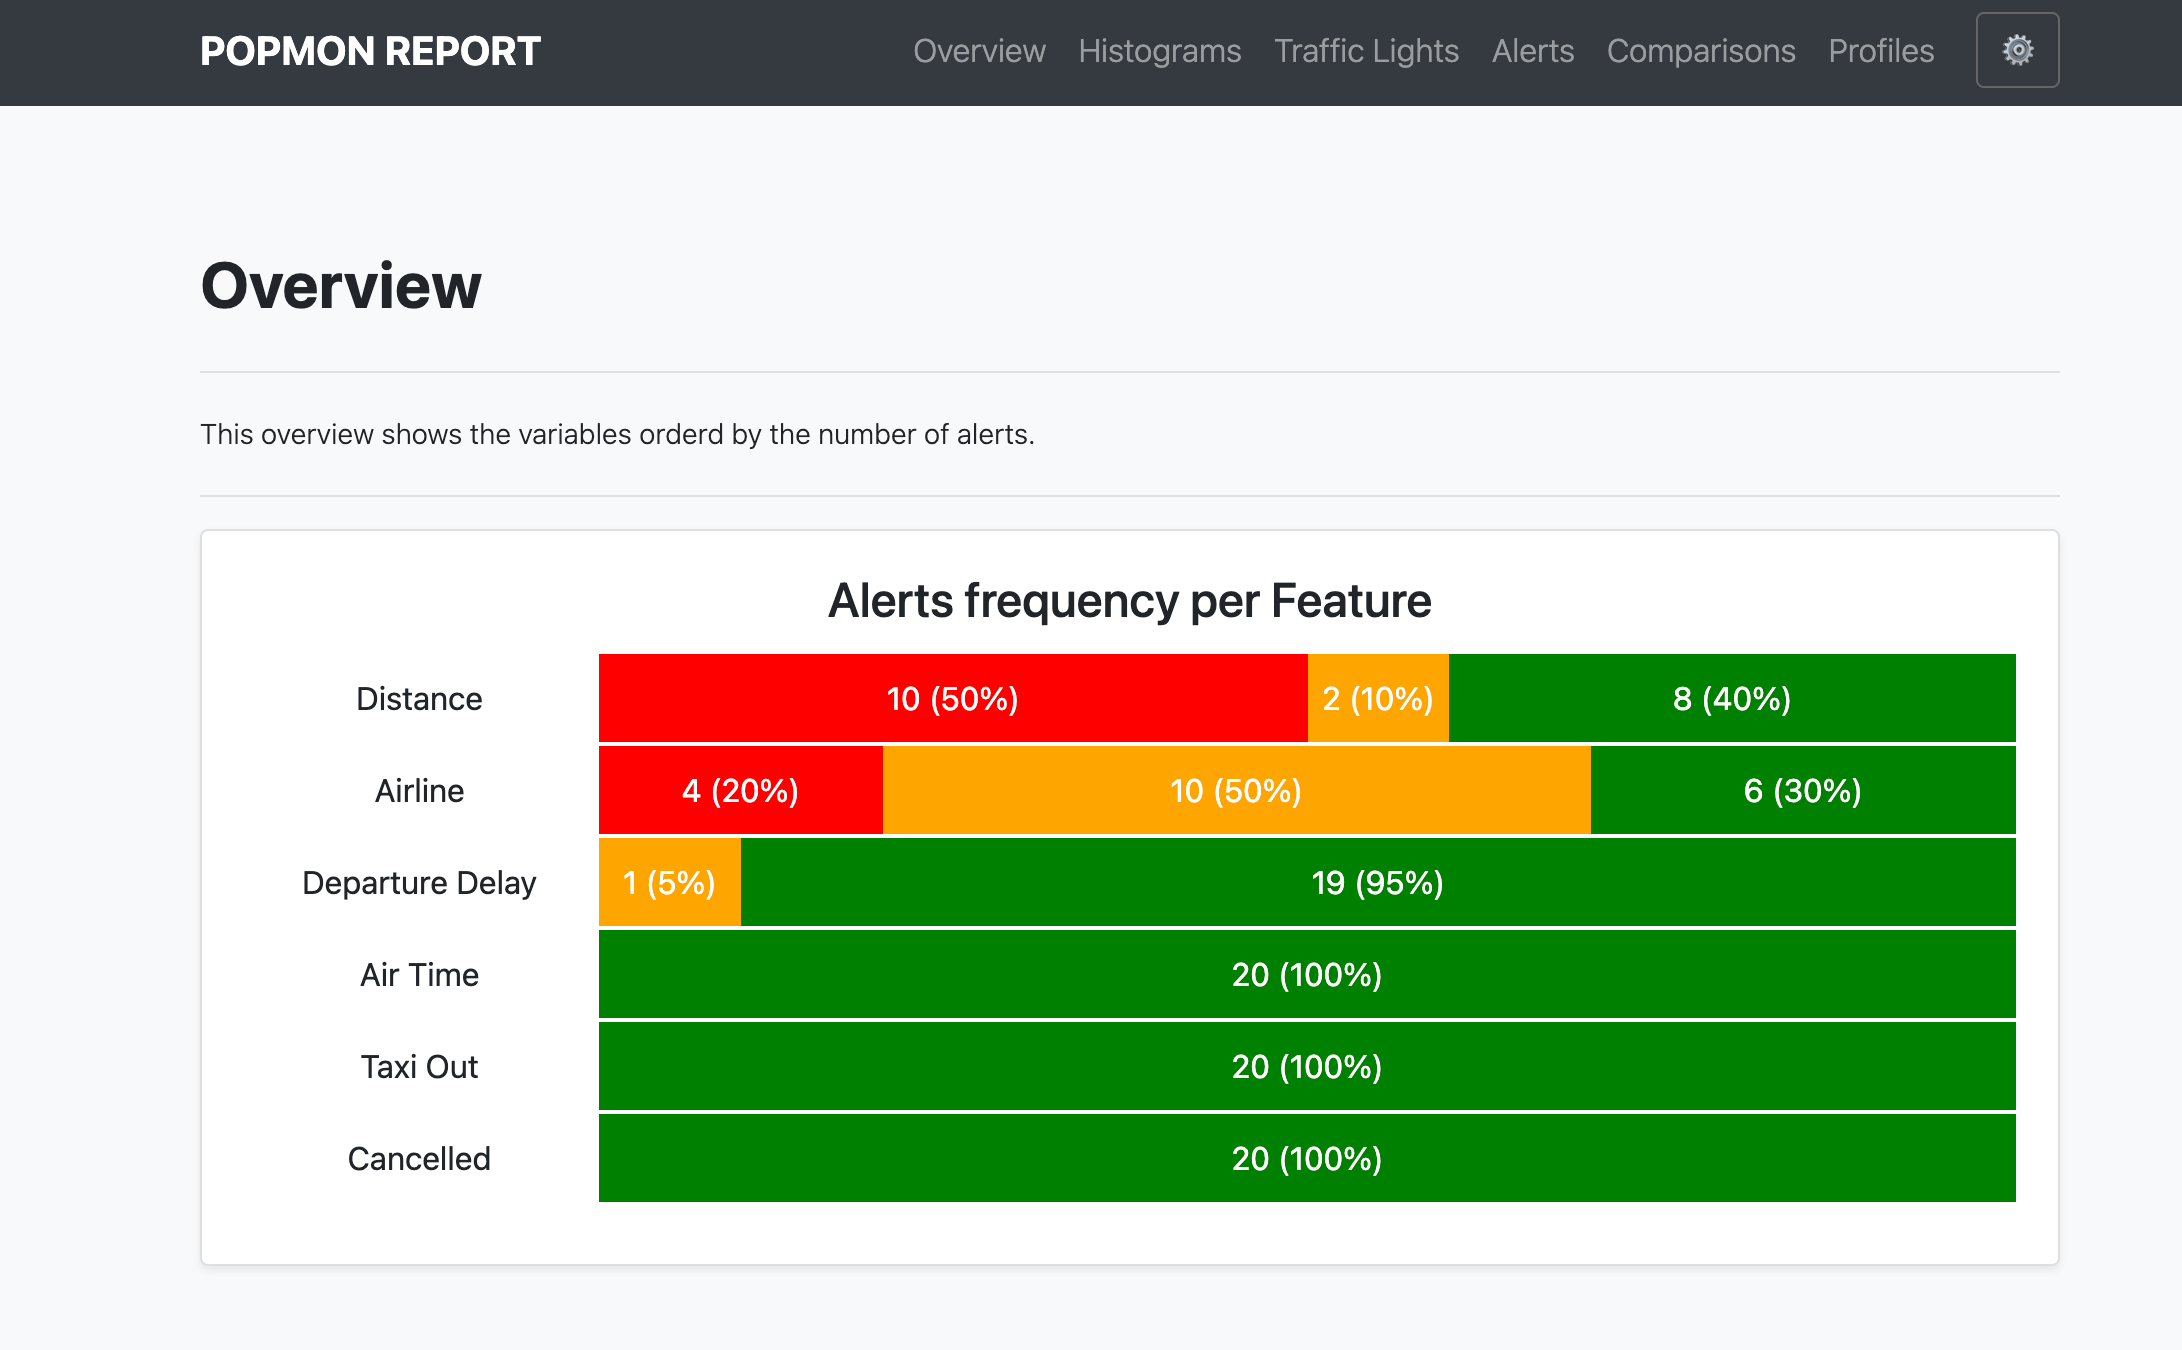Click Distance red bar showing 10 (50%)
Screen dimensions: 2182x1350
(952, 698)
